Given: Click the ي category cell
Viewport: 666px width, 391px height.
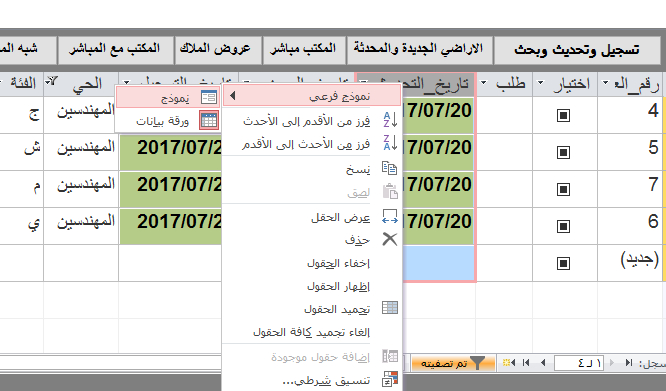Looking at the screenshot, I should pyautogui.click(x=21, y=225).
